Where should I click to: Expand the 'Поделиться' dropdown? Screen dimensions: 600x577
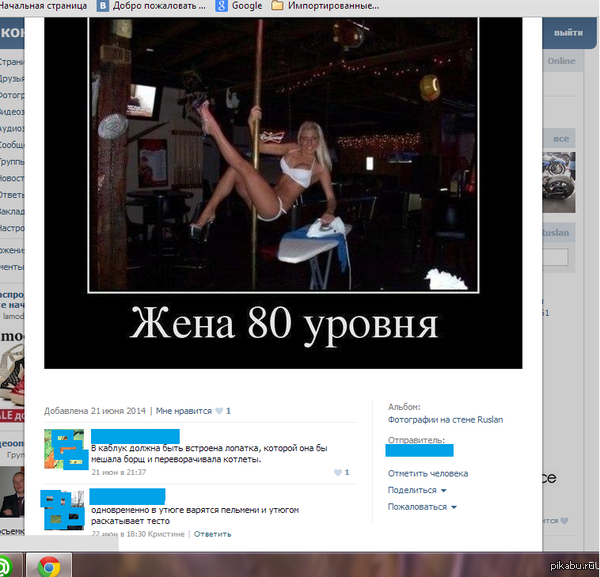(416, 490)
